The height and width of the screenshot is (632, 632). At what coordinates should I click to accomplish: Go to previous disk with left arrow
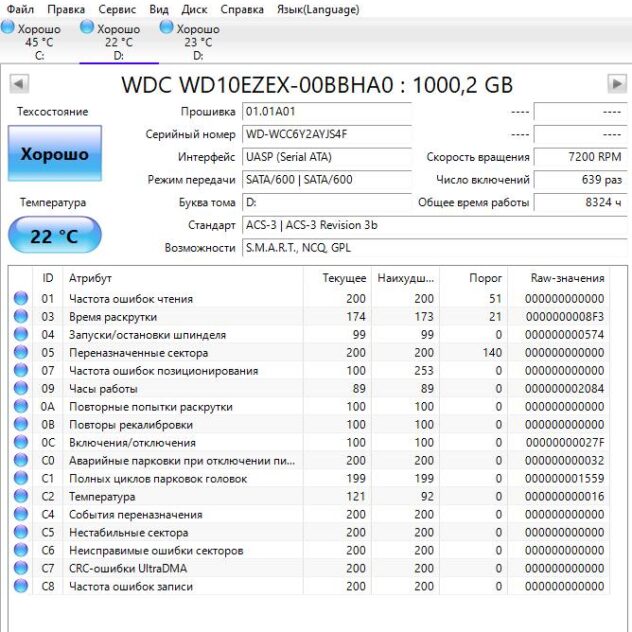(19, 84)
